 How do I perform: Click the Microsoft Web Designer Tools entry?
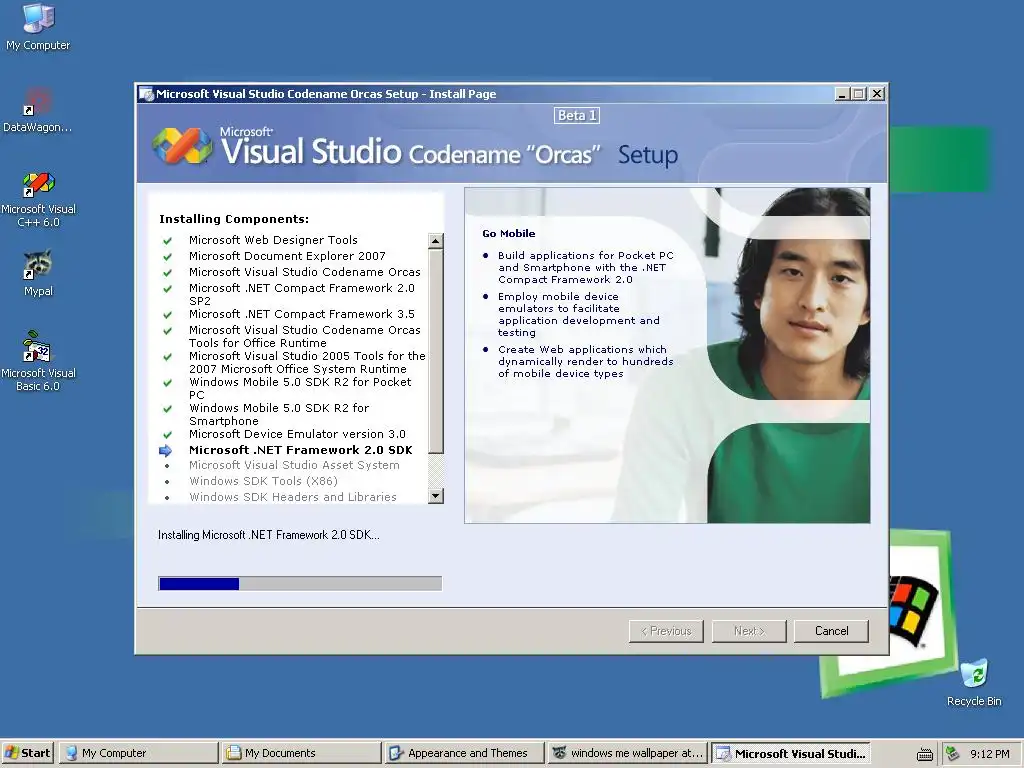tap(273, 240)
